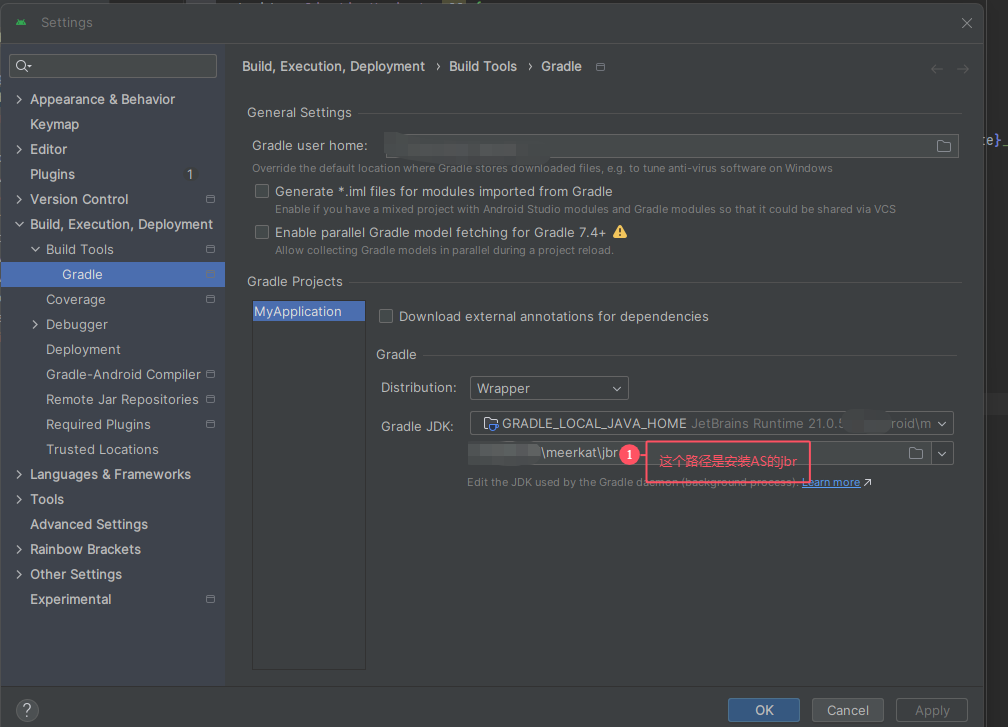The image size is (1008, 727).
Task: Click the search magnifier in the settings search field
Action: (x=22, y=65)
